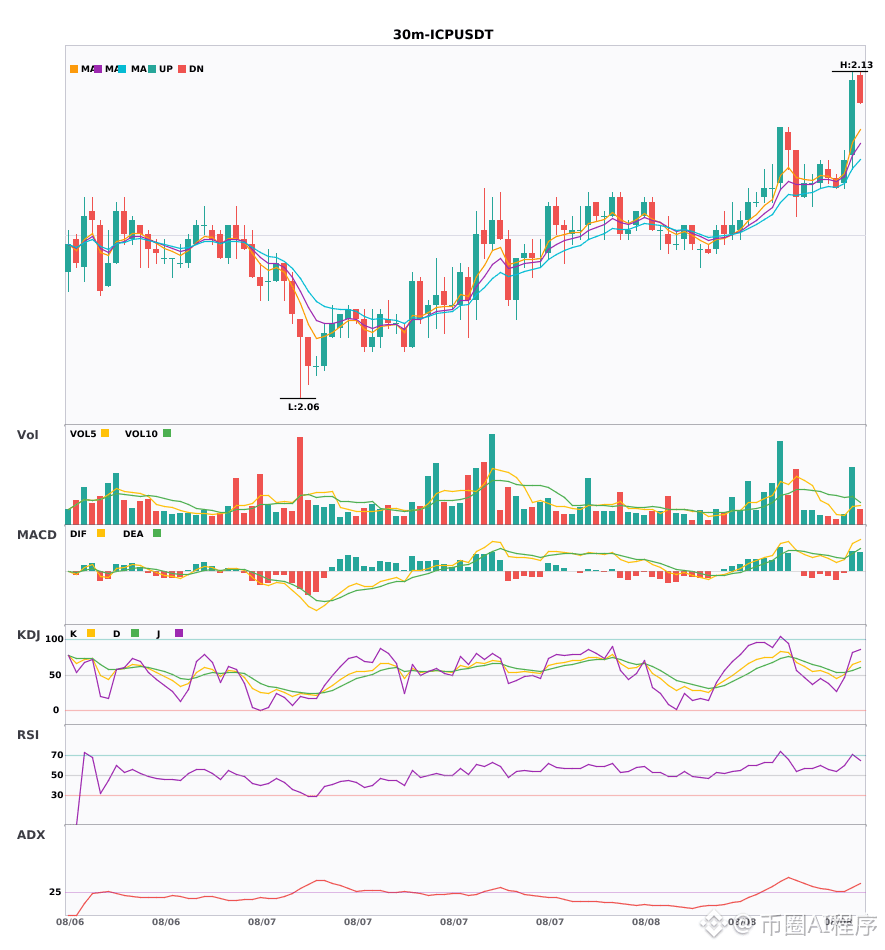Click the cyan MA legend swatch

click(x=122, y=69)
